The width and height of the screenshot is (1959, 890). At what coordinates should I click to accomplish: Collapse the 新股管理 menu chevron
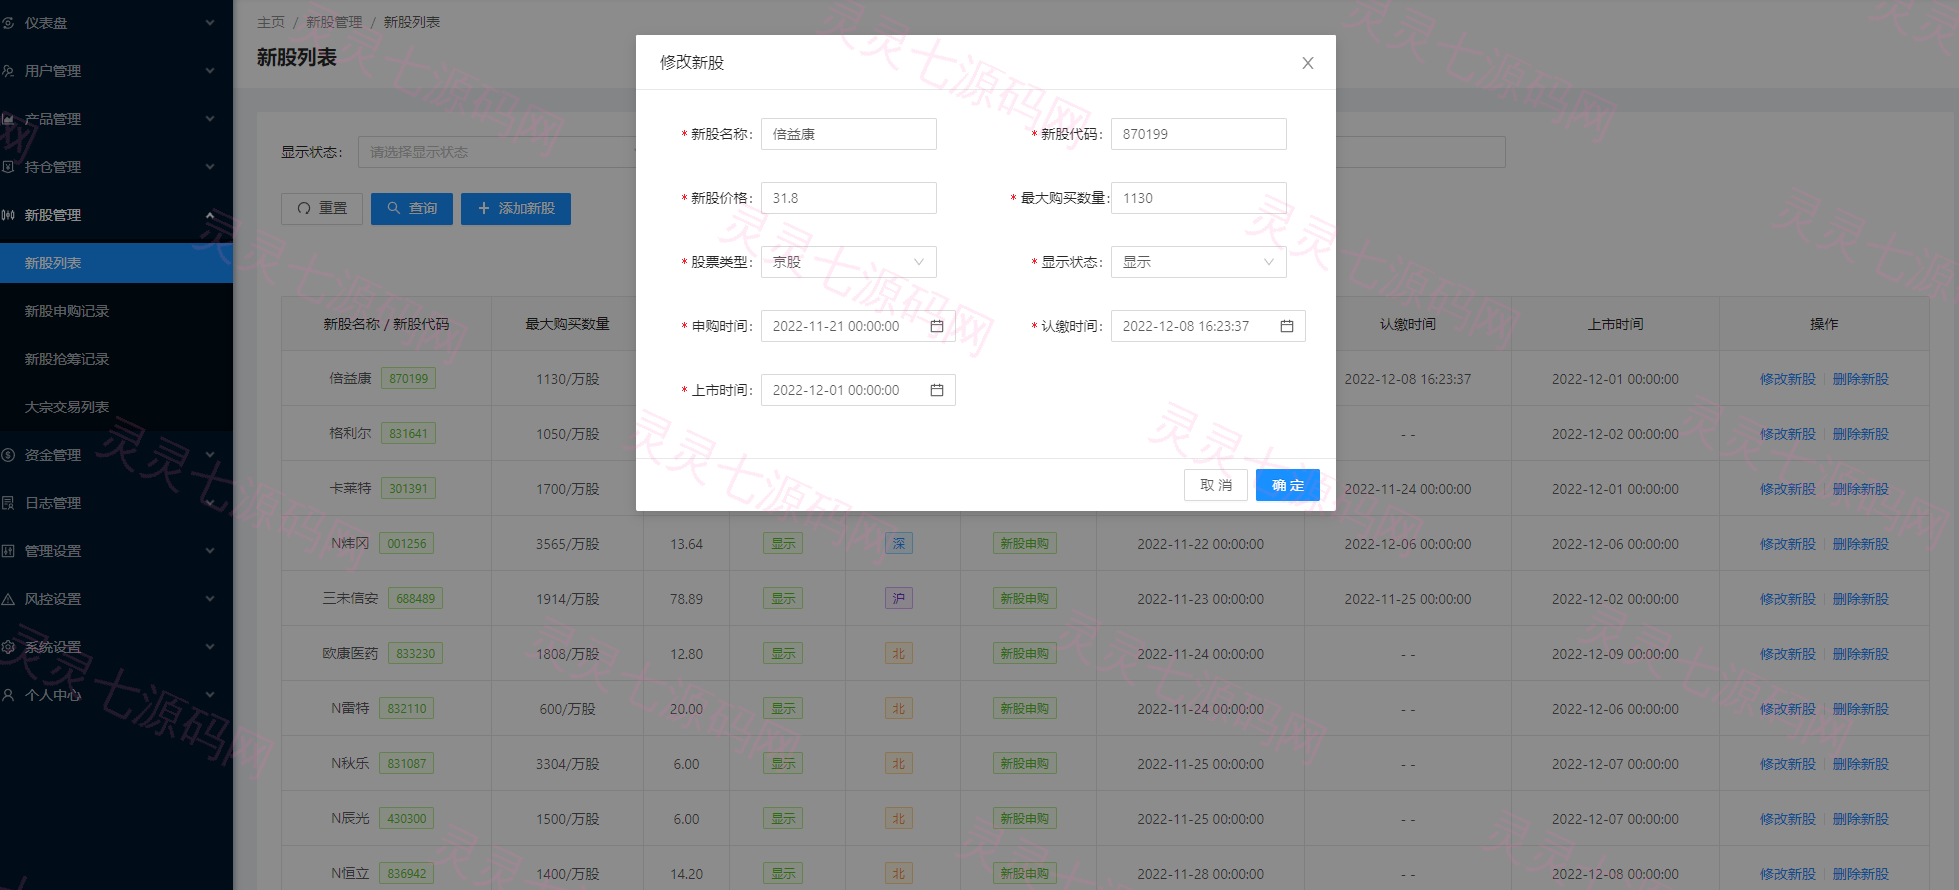tap(210, 215)
